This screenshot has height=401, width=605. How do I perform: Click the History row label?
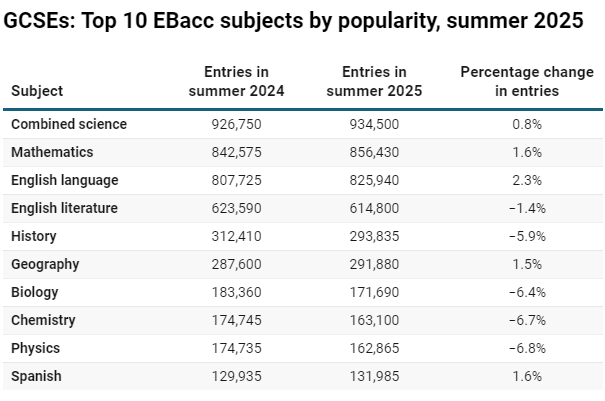[34, 236]
